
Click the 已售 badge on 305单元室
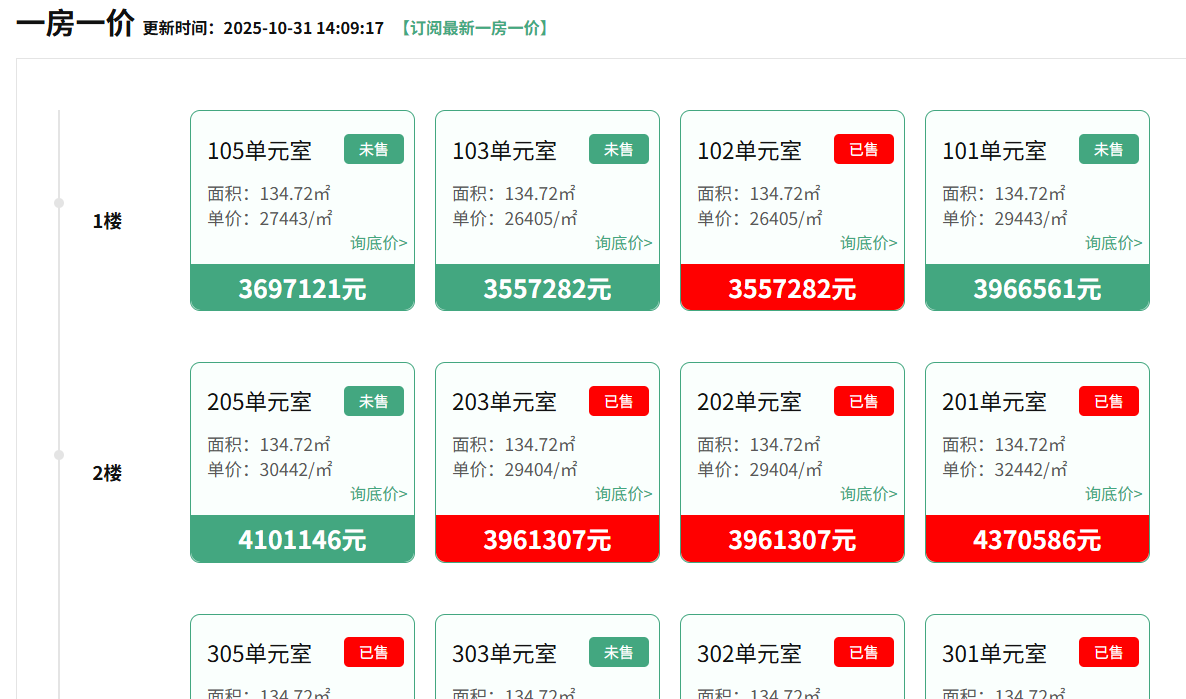(x=374, y=652)
